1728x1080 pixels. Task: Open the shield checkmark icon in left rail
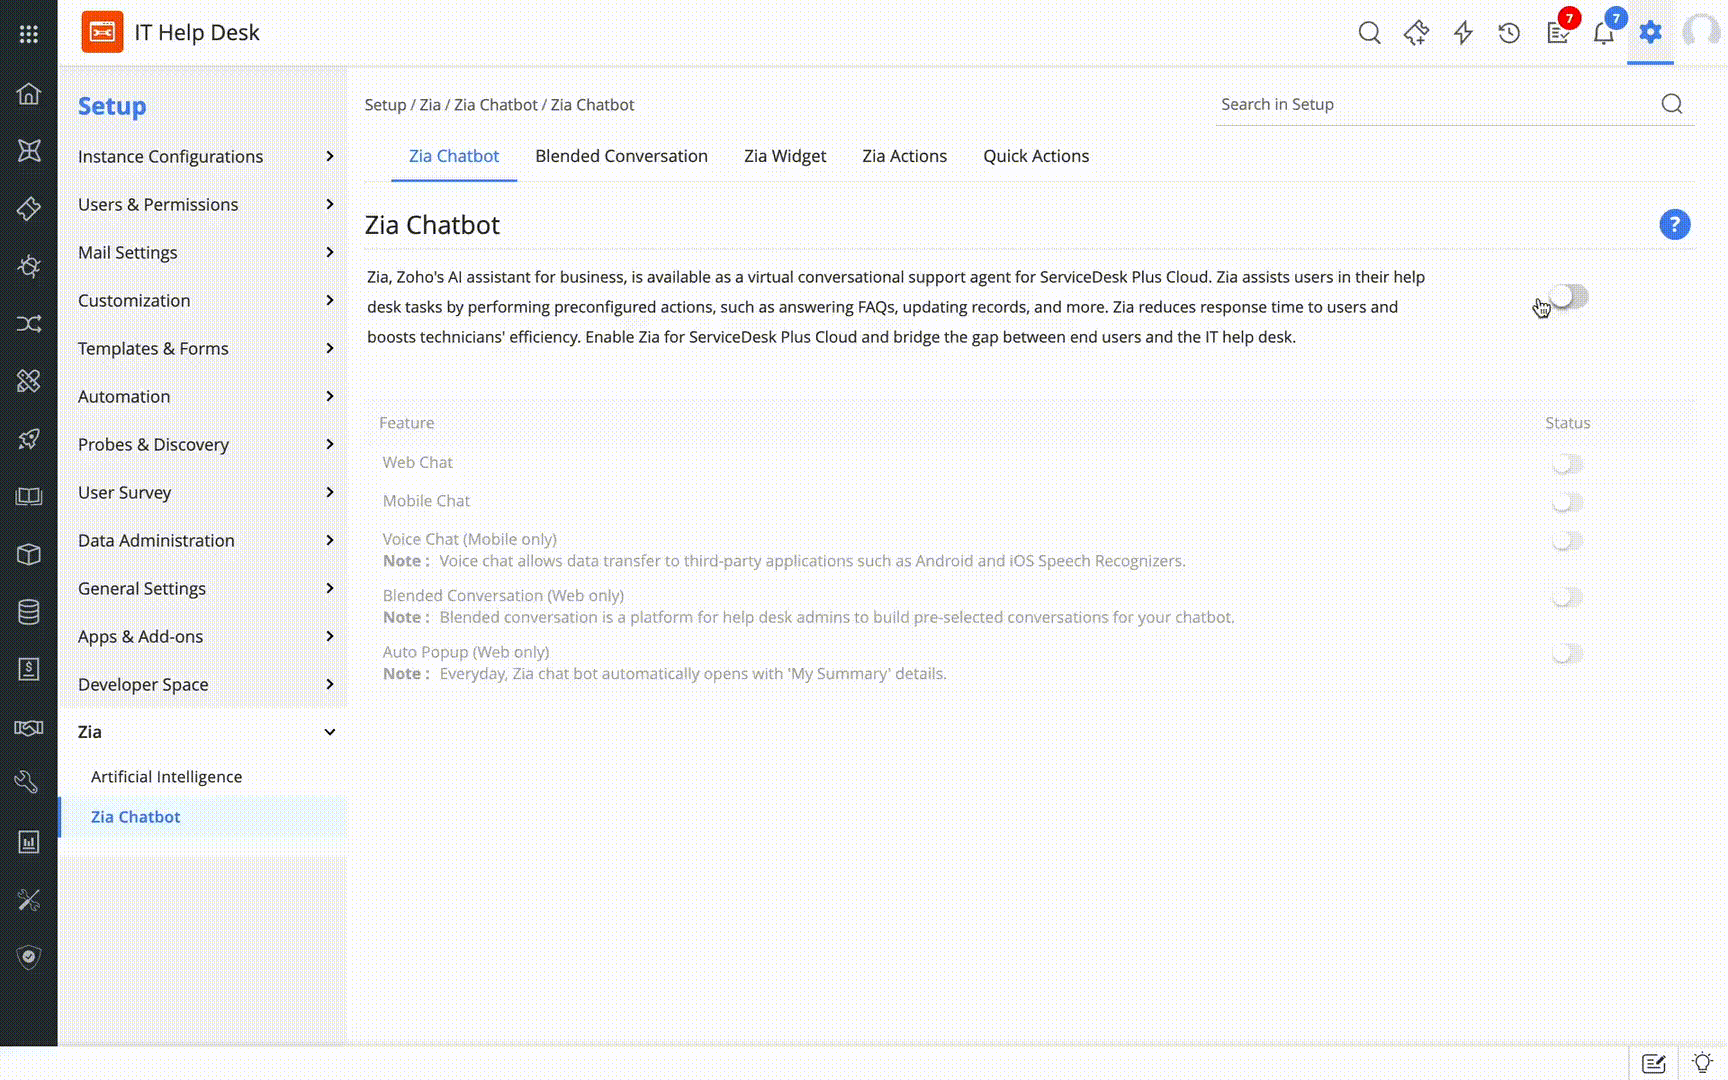click(29, 957)
